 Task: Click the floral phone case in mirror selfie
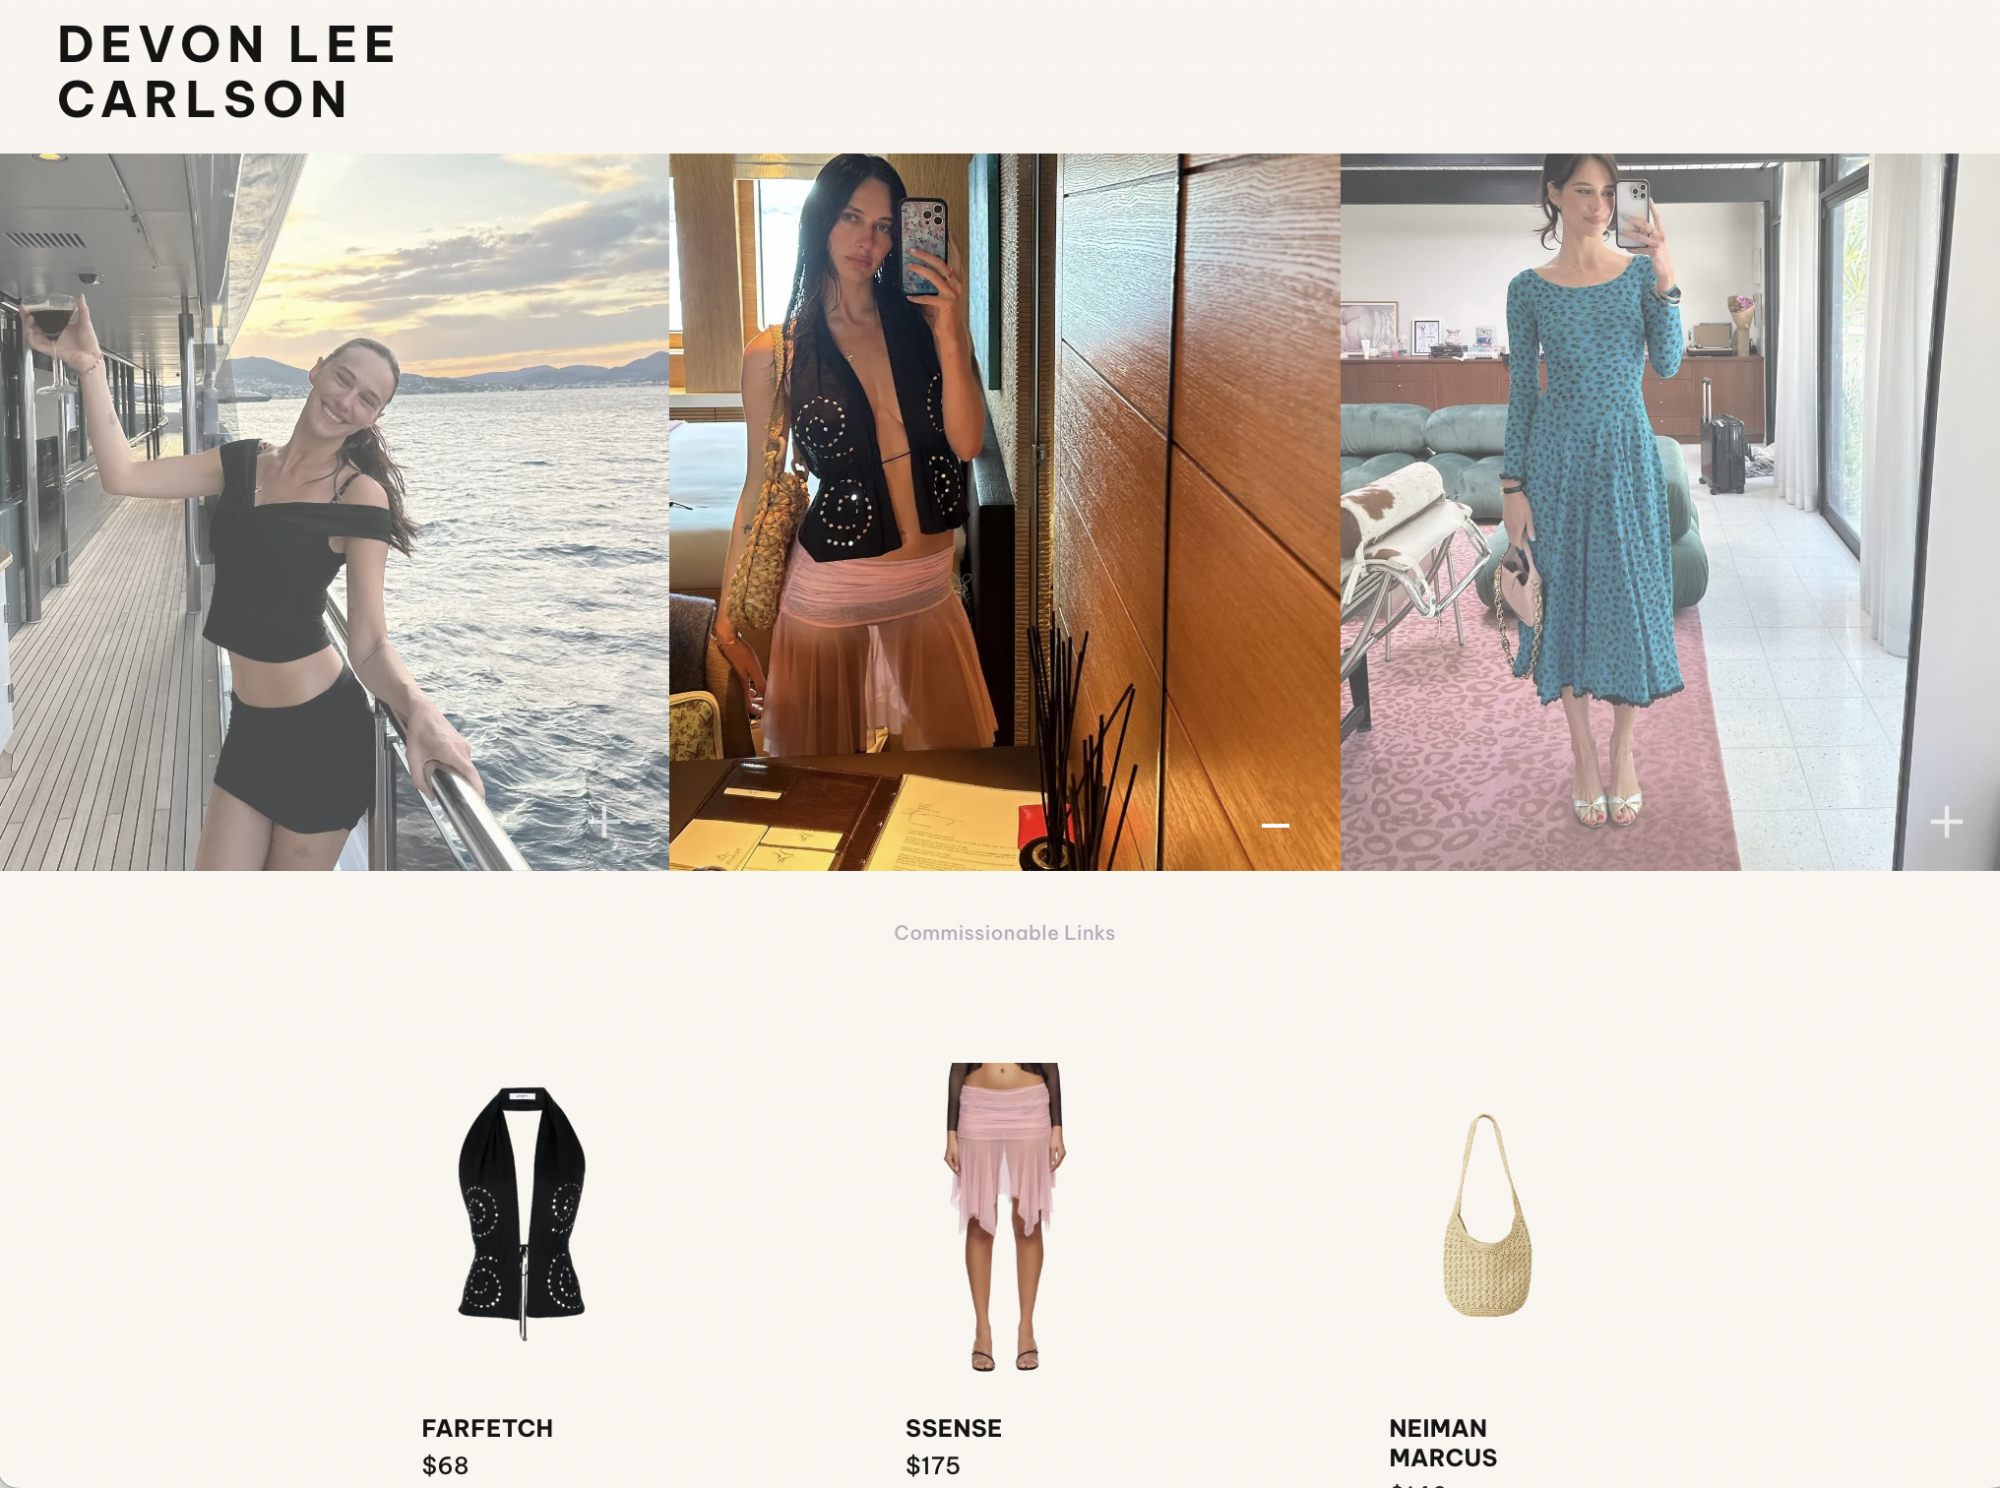point(922,247)
